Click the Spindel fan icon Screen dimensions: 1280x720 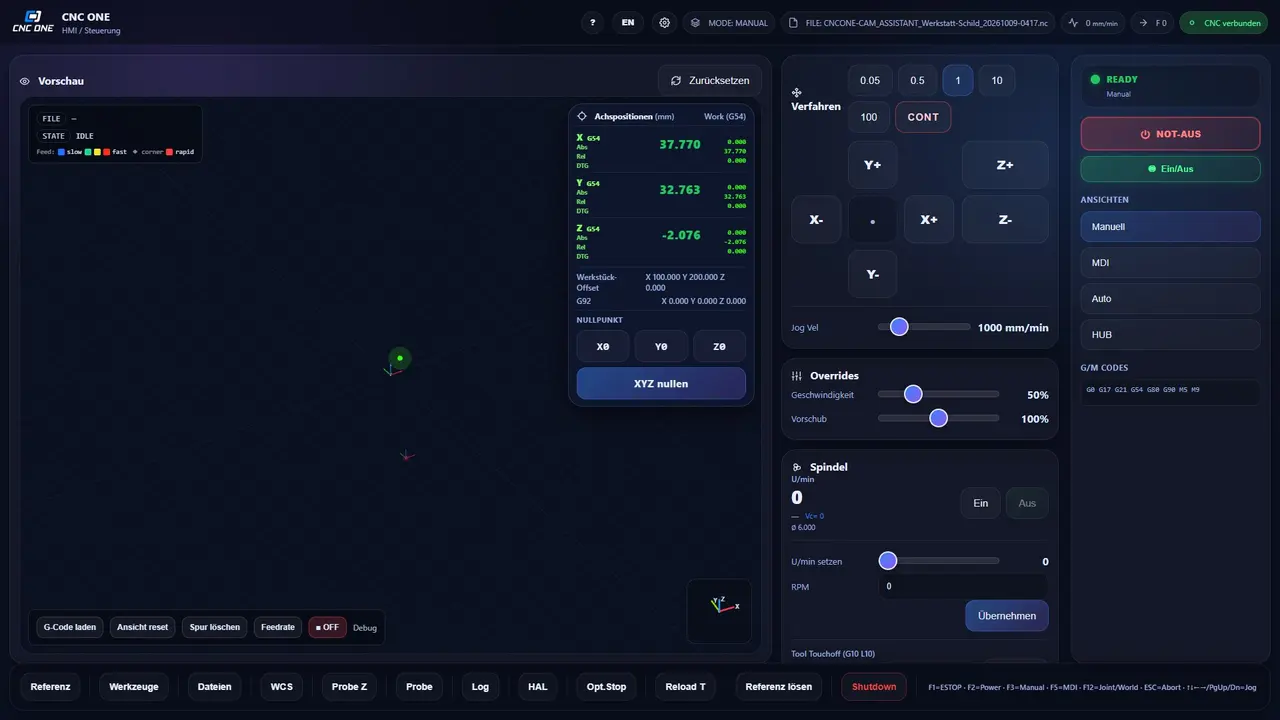point(797,467)
